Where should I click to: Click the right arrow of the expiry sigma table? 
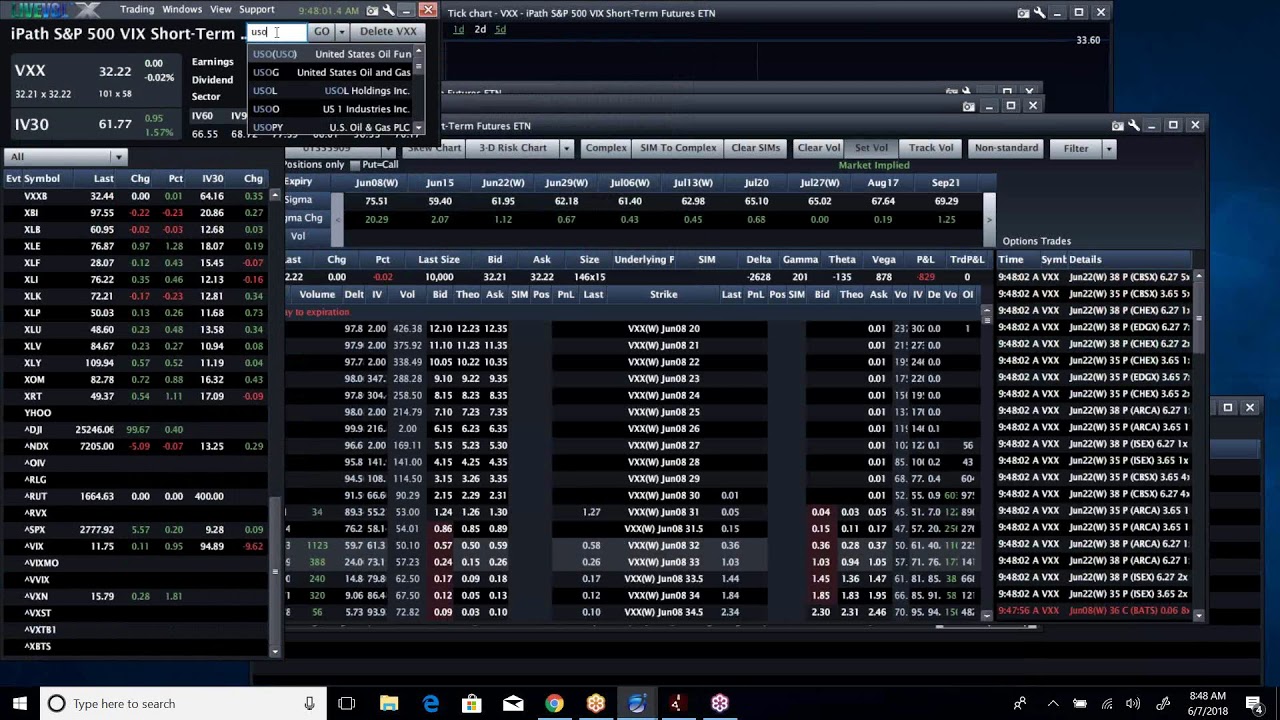[990, 219]
